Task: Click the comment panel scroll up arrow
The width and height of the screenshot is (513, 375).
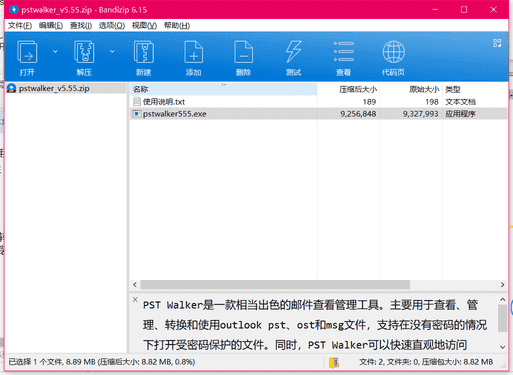Action: pyautogui.click(x=503, y=299)
